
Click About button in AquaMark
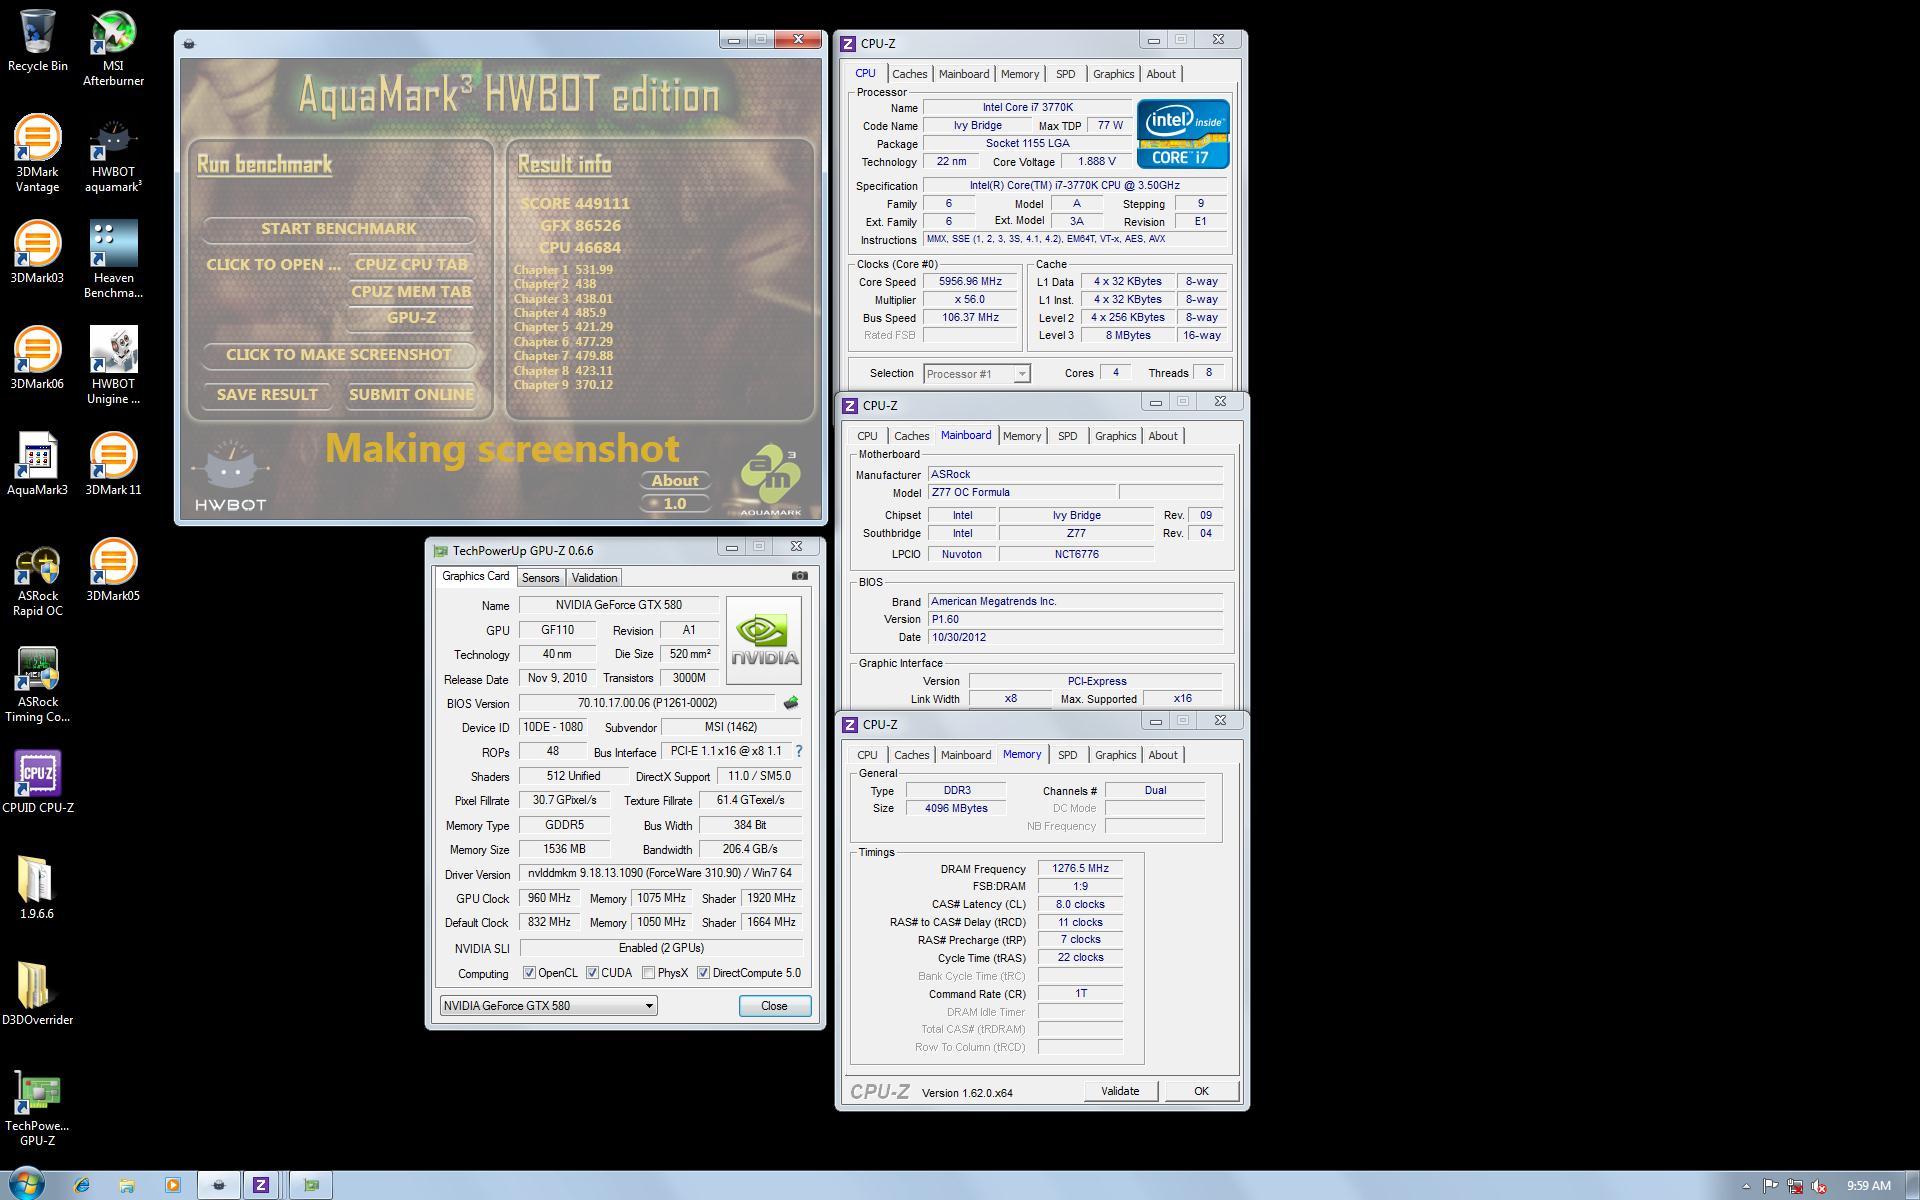[x=675, y=481]
